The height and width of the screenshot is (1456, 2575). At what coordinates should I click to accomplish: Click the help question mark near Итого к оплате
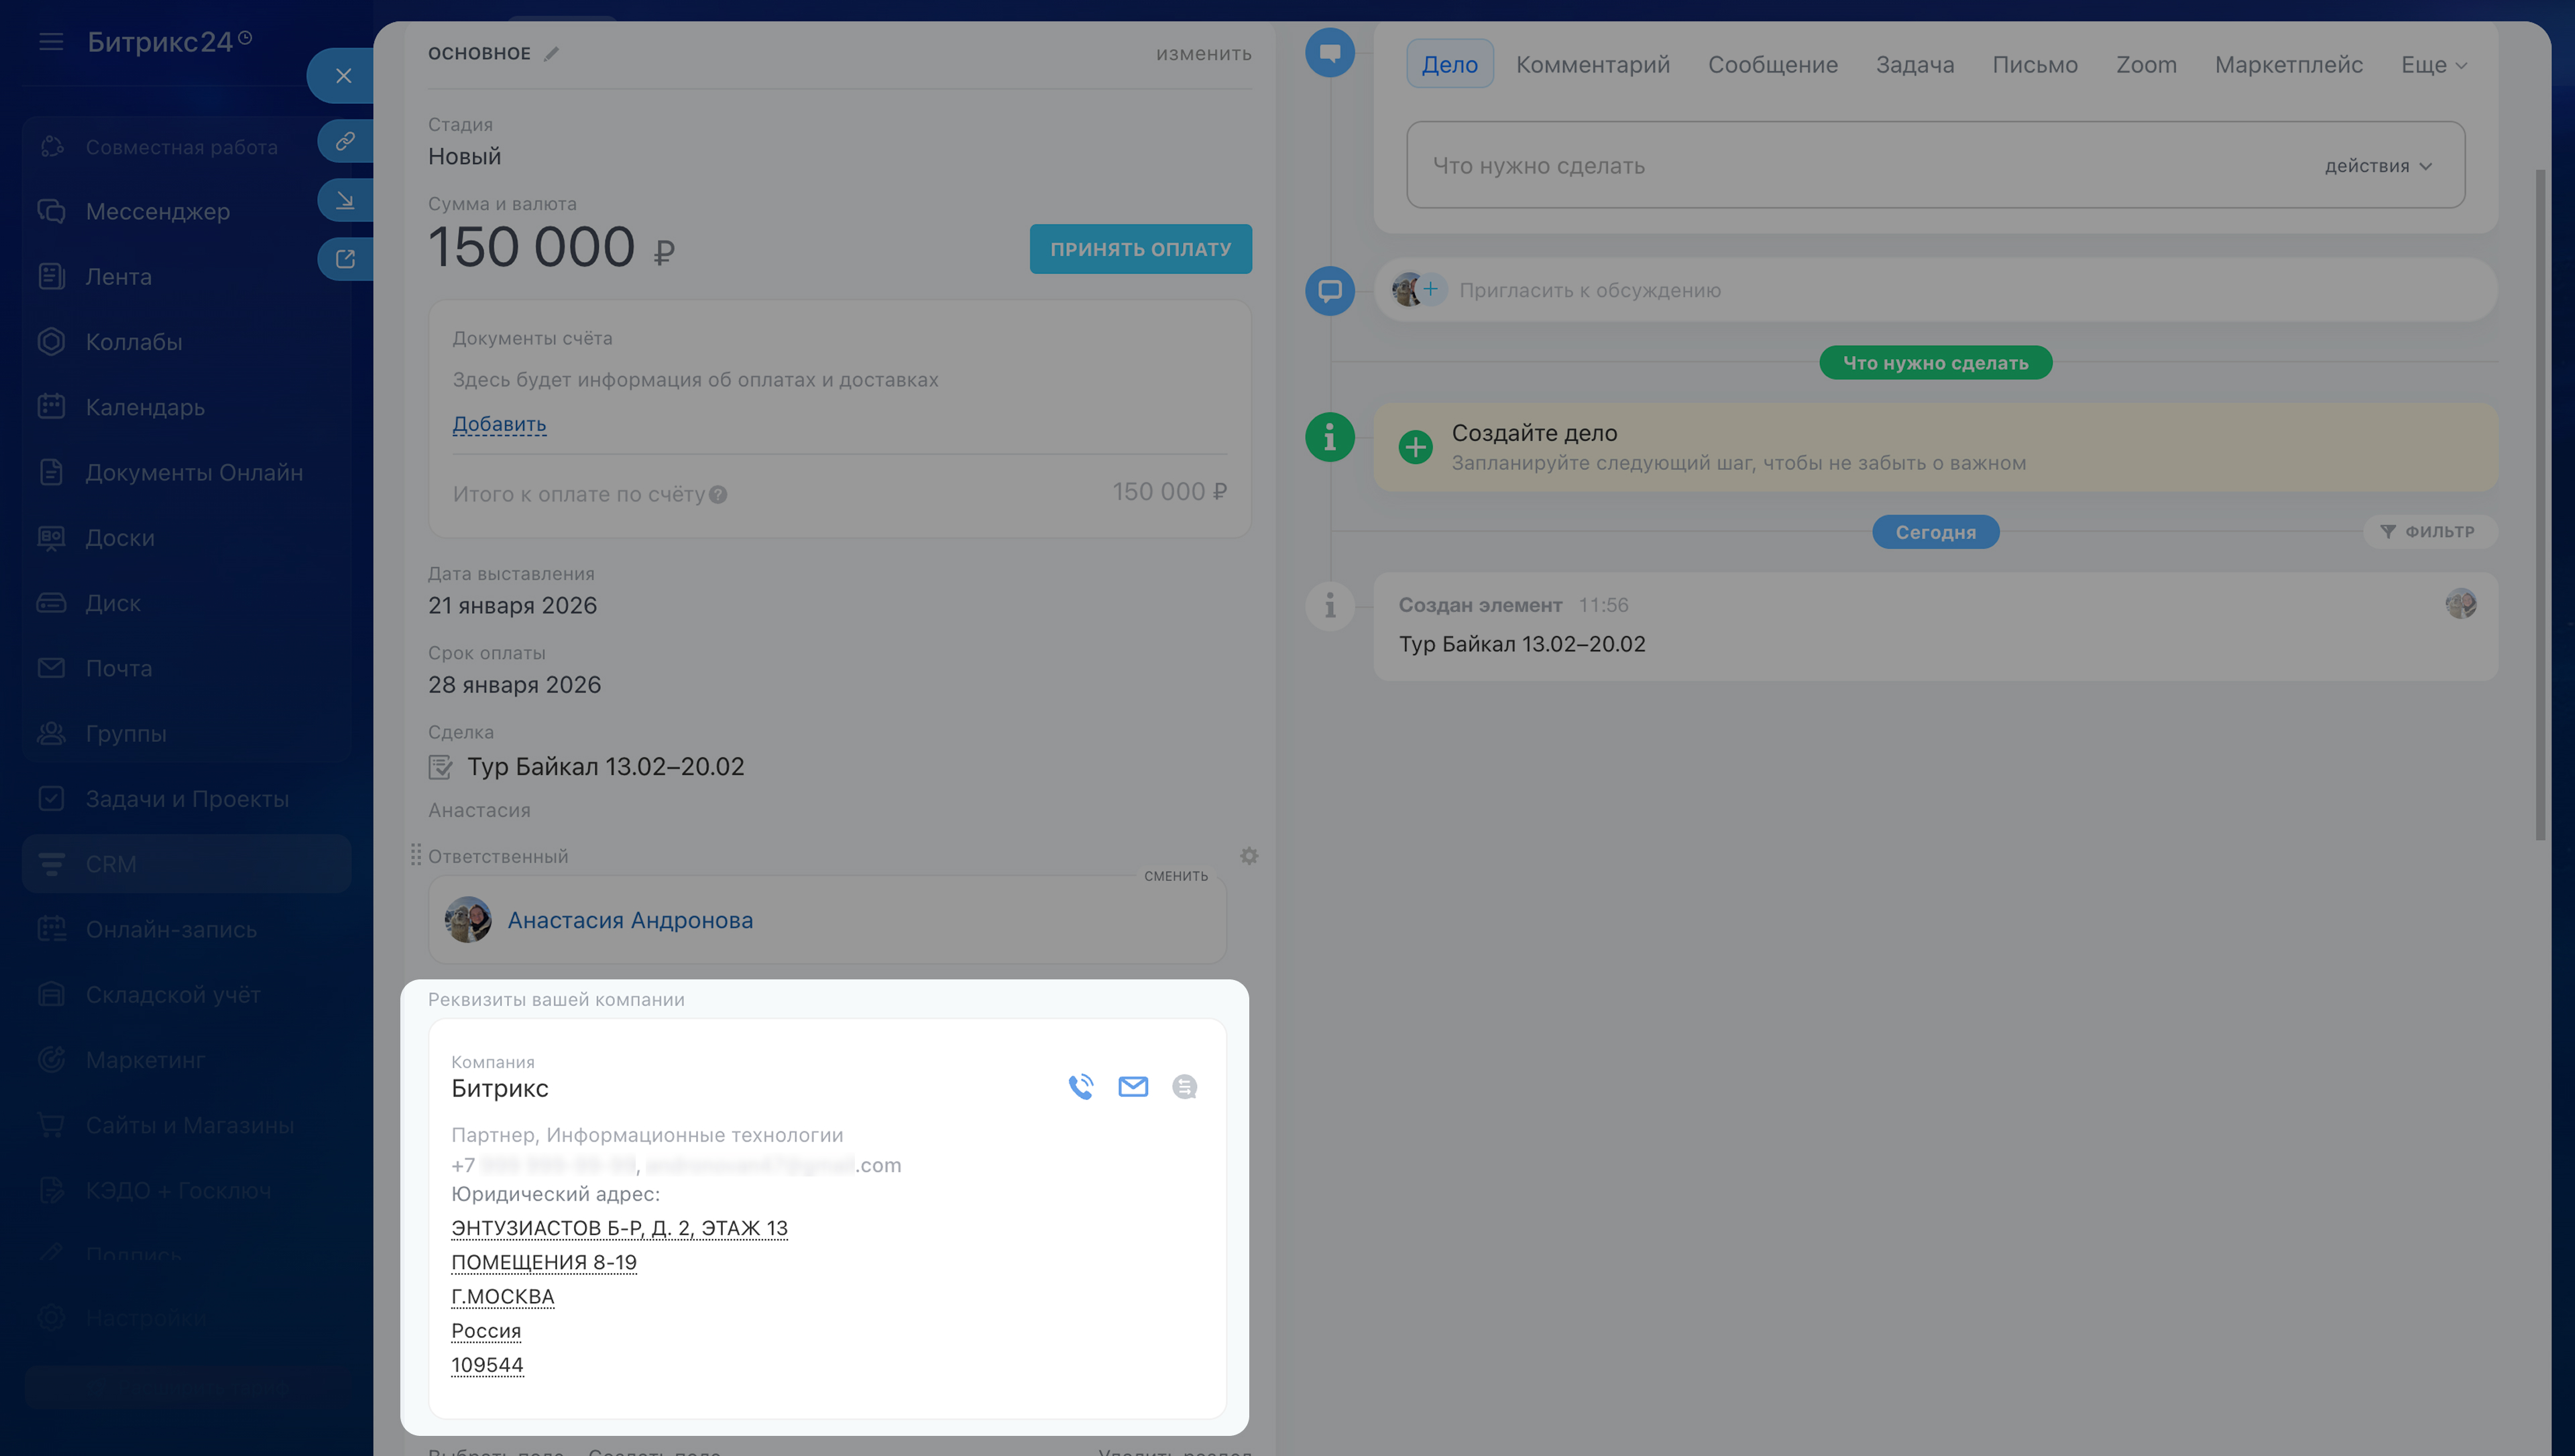click(718, 495)
